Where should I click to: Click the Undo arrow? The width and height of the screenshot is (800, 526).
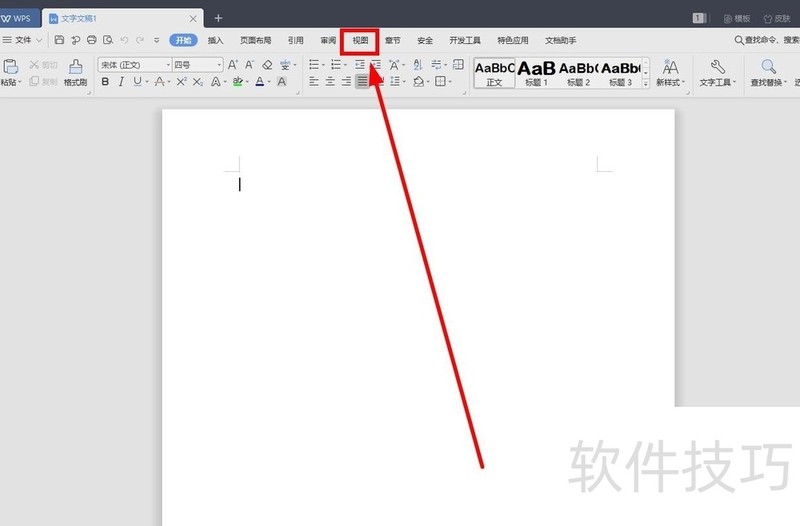pos(124,40)
